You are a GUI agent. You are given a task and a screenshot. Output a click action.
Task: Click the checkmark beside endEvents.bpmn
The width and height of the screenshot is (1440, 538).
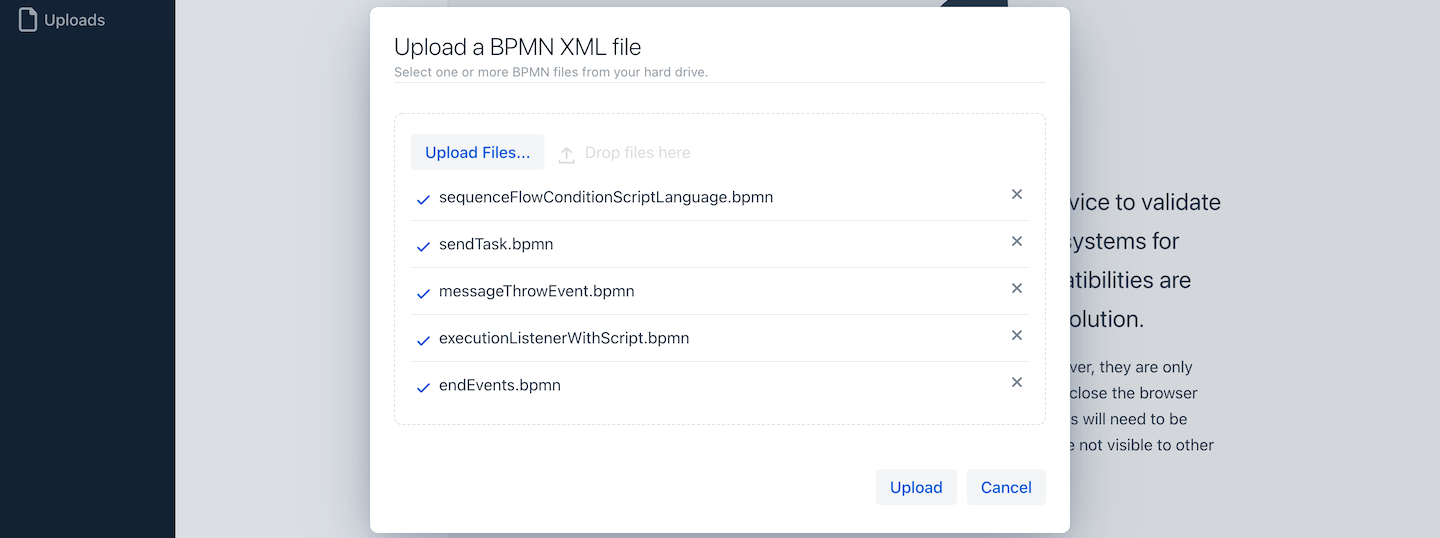(423, 387)
